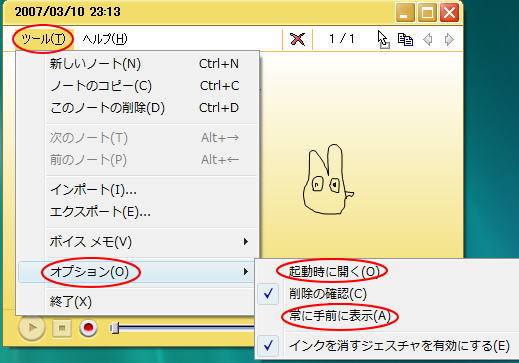Choose ノートのコピー(C) menu entry
This screenshot has height=363, width=519.
tap(137, 86)
